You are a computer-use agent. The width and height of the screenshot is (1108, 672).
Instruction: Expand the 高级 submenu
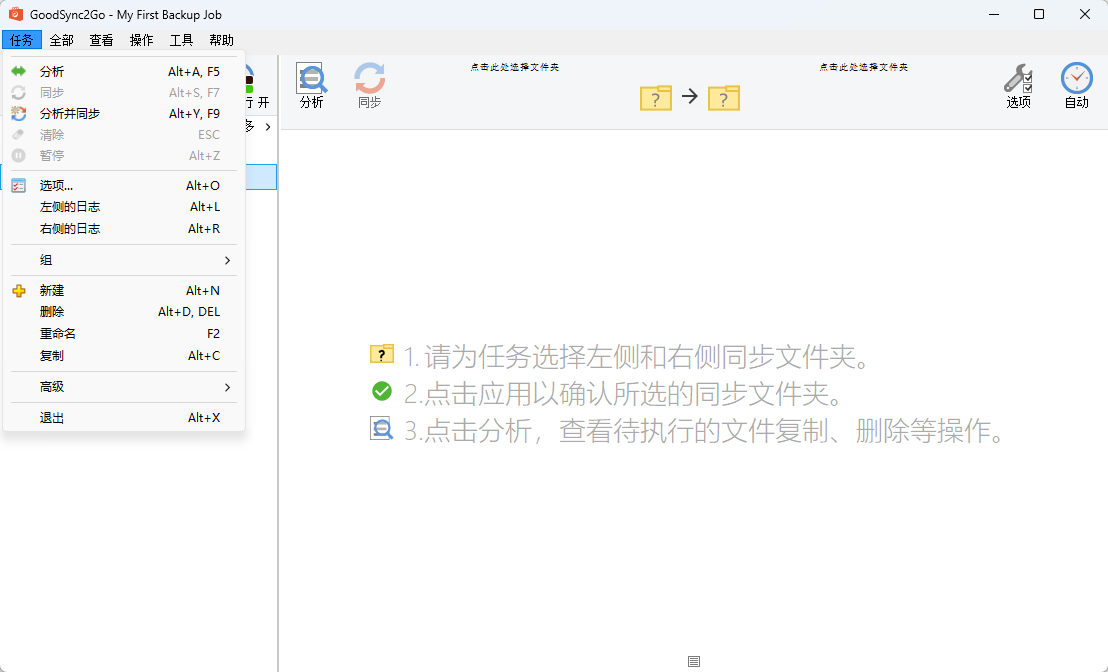pyautogui.click(x=124, y=387)
